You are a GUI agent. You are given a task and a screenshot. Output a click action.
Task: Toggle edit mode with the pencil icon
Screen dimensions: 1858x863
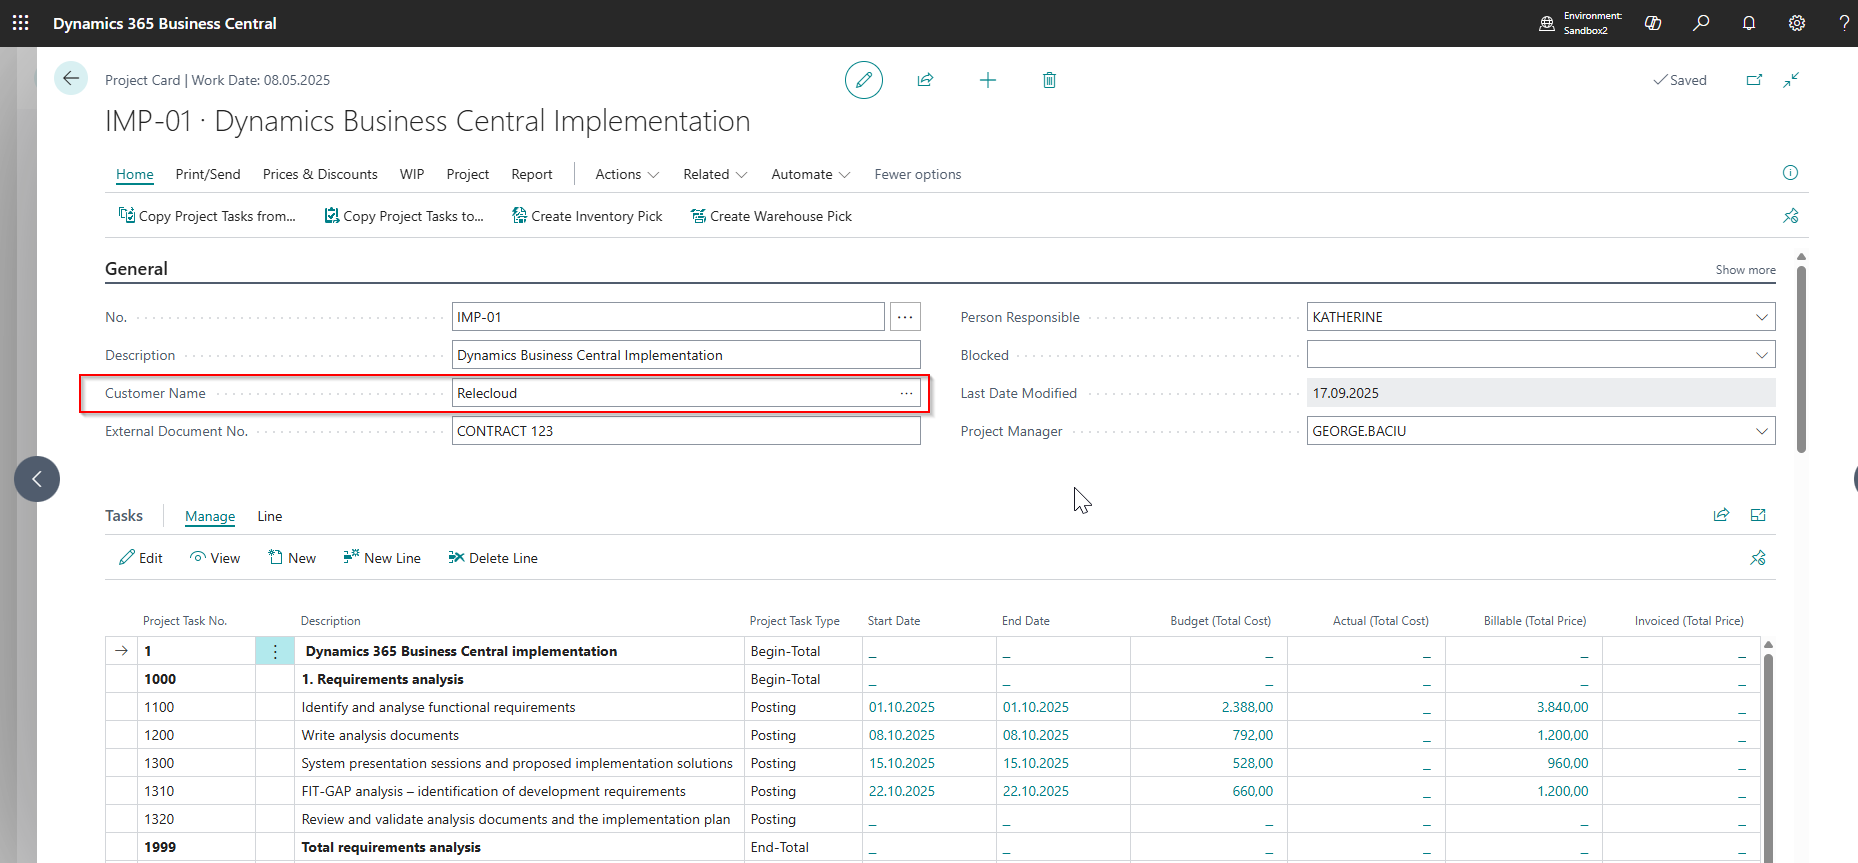click(864, 80)
